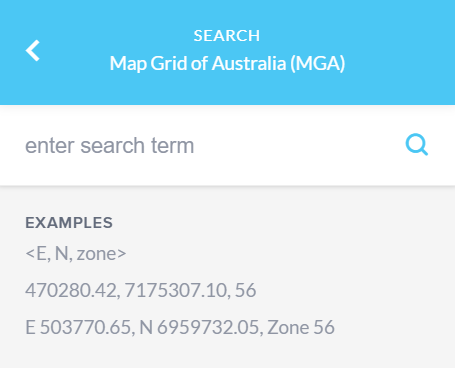Click the word 'zone>' in the format hint
The image size is (455, 368).
(101, 254)
